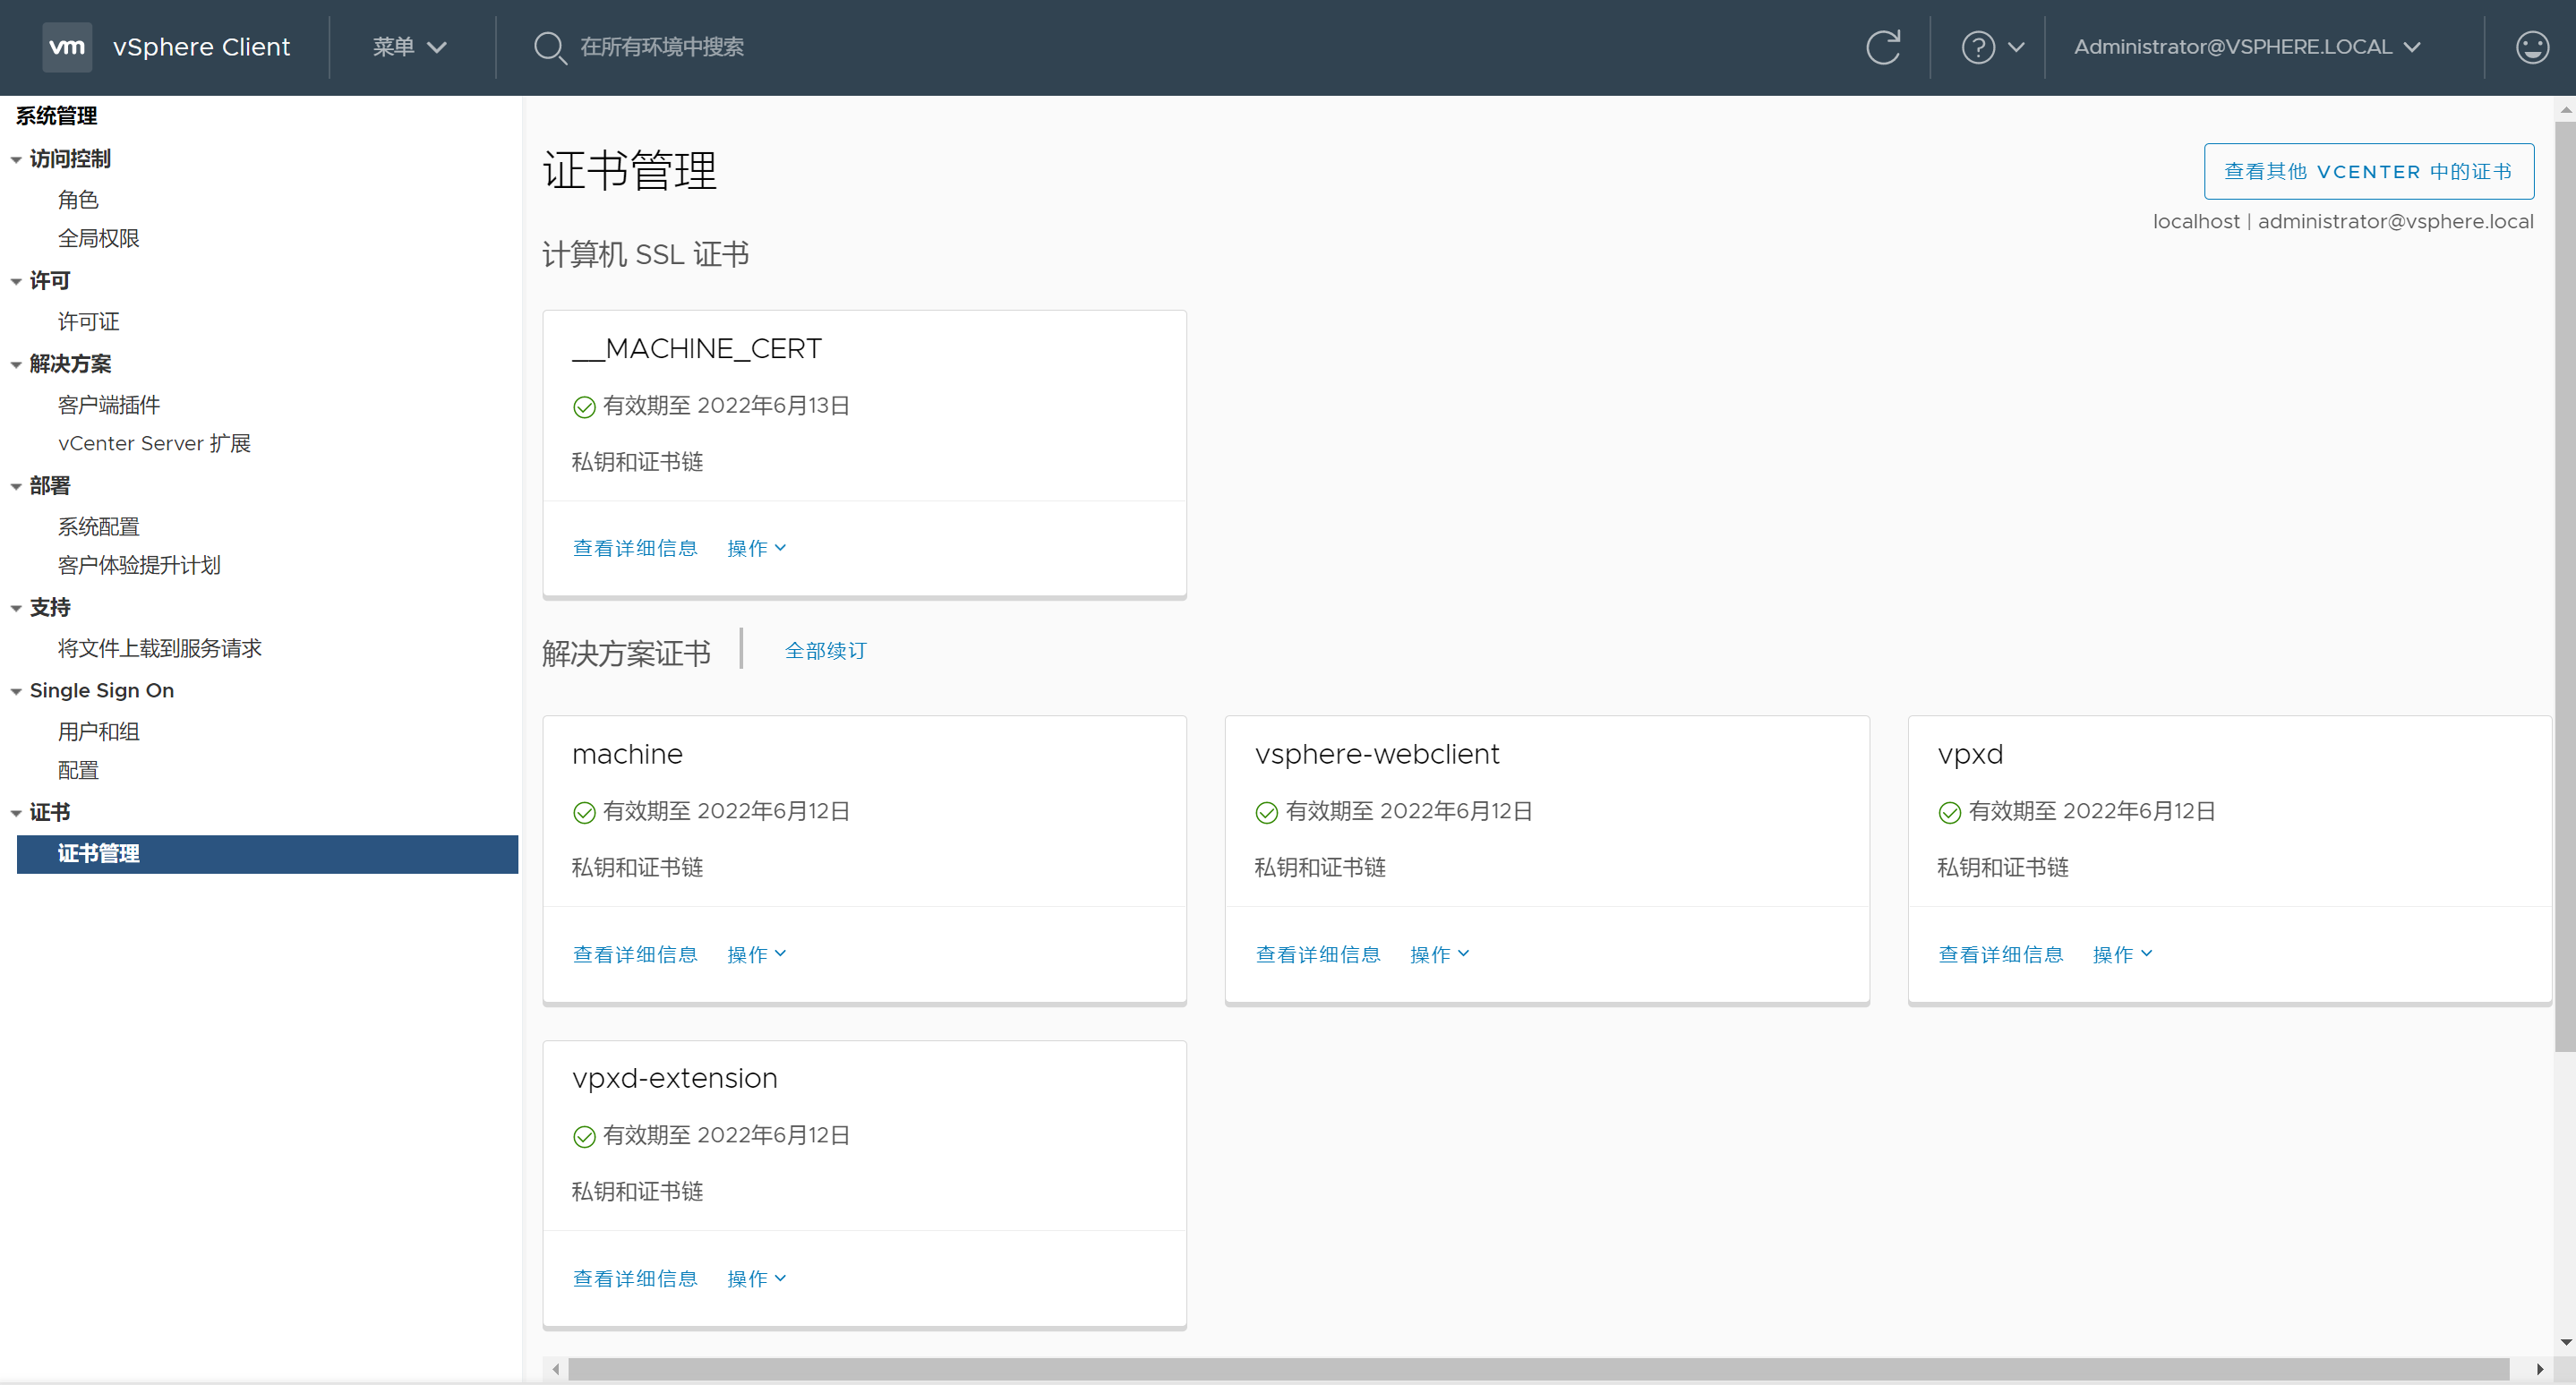Refresh the page with the refresh icon

click(1883, 47)
